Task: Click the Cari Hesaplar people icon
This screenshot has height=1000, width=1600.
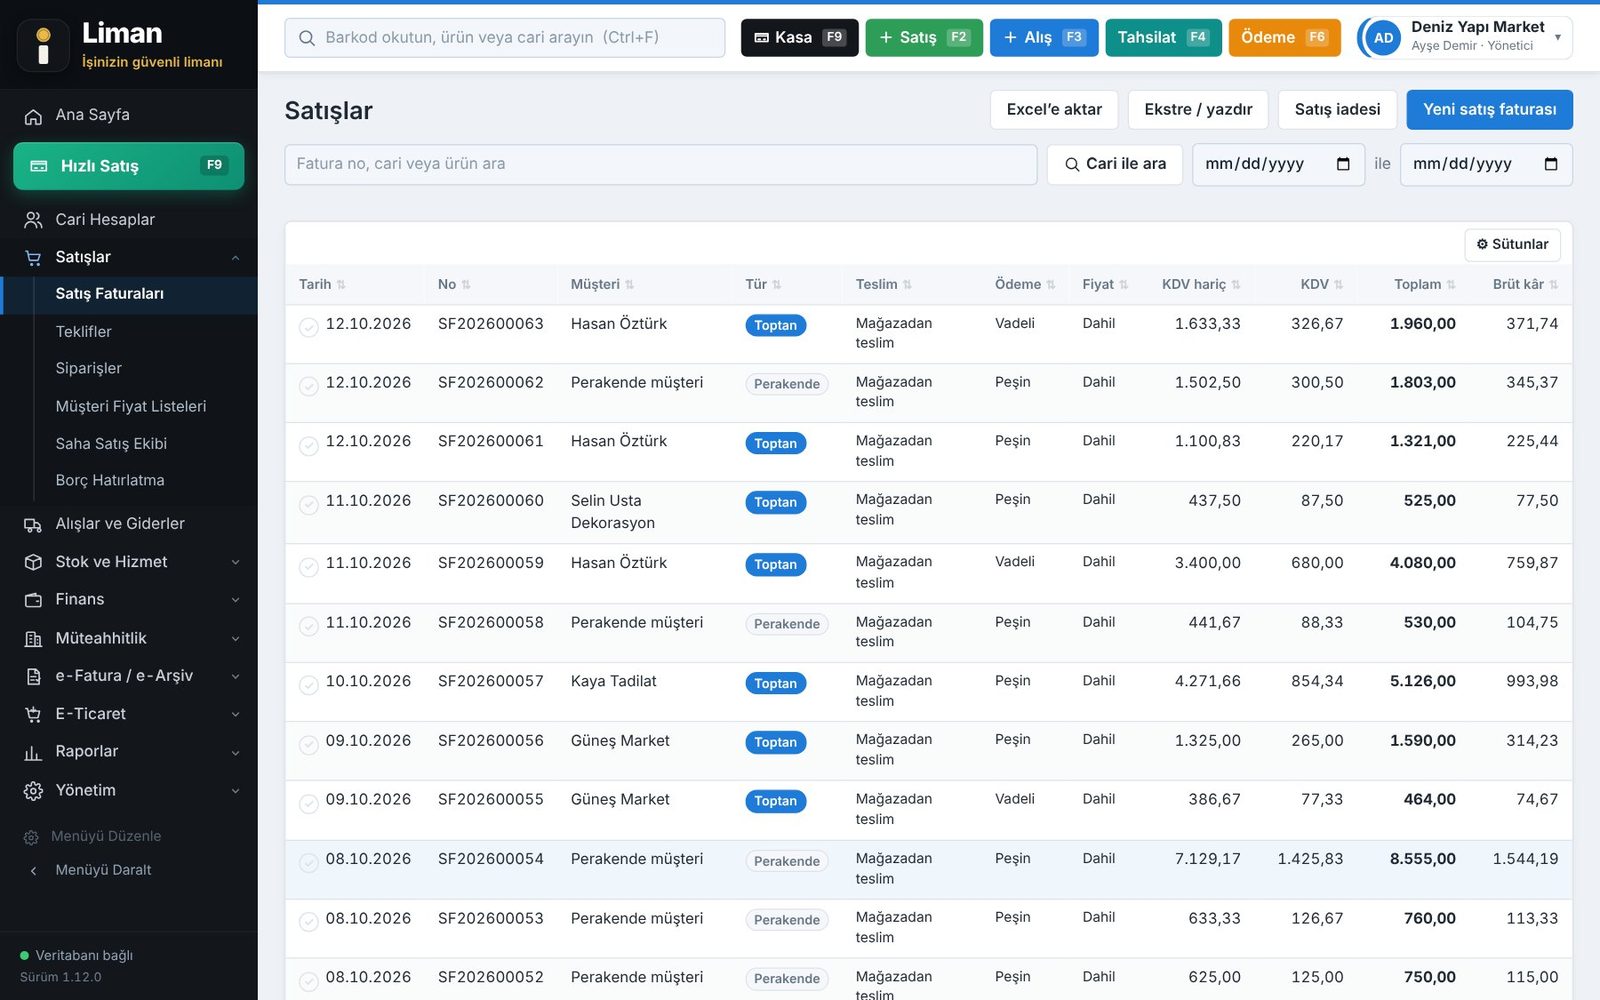Action: click(x=33, y=220)
